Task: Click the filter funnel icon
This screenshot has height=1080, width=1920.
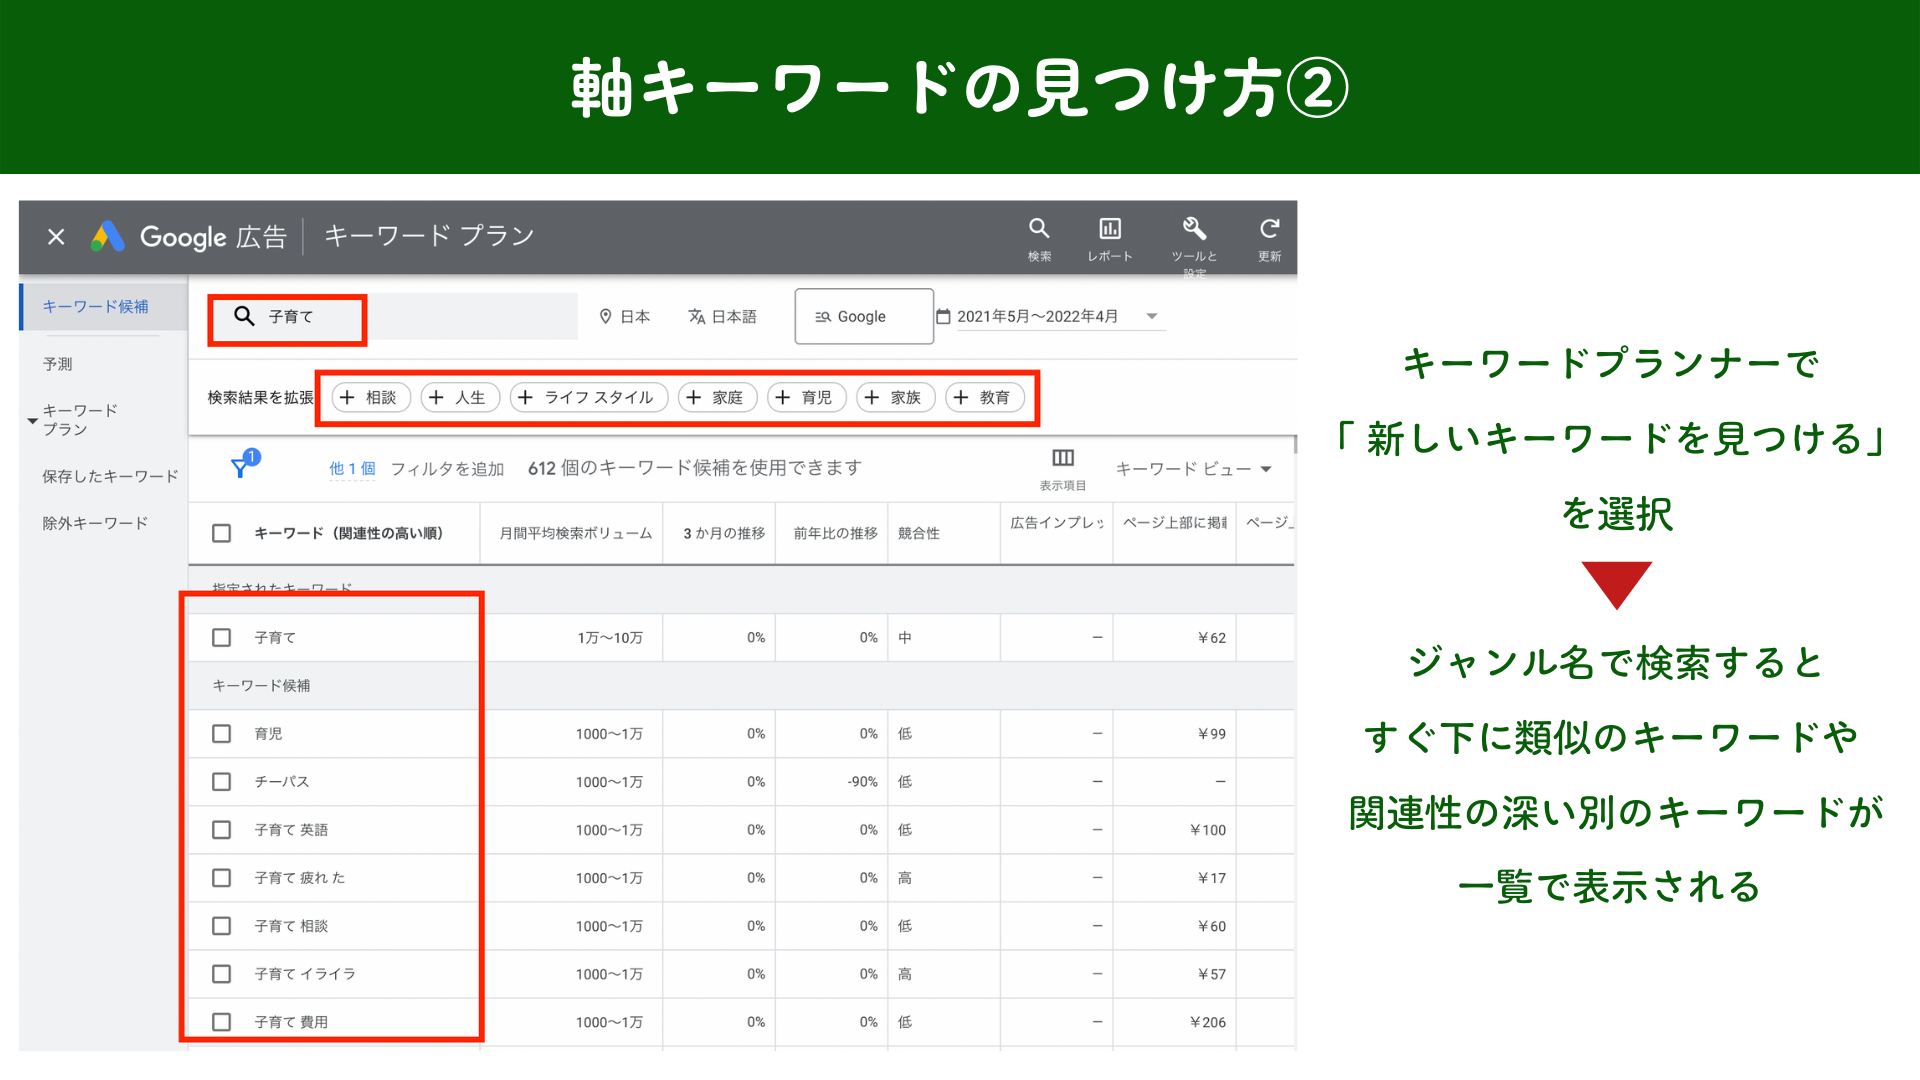Action: coord(241,467)
